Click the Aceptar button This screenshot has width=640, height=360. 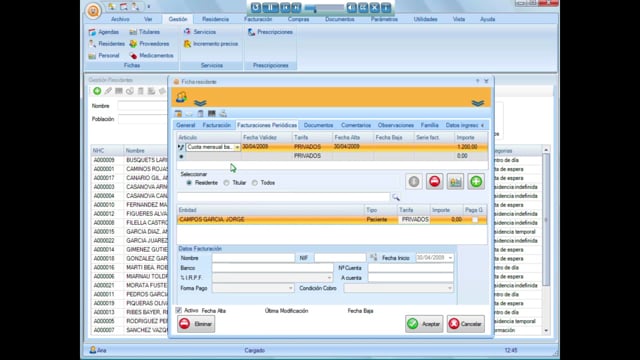pyautogui.click(x=424, y=324)
